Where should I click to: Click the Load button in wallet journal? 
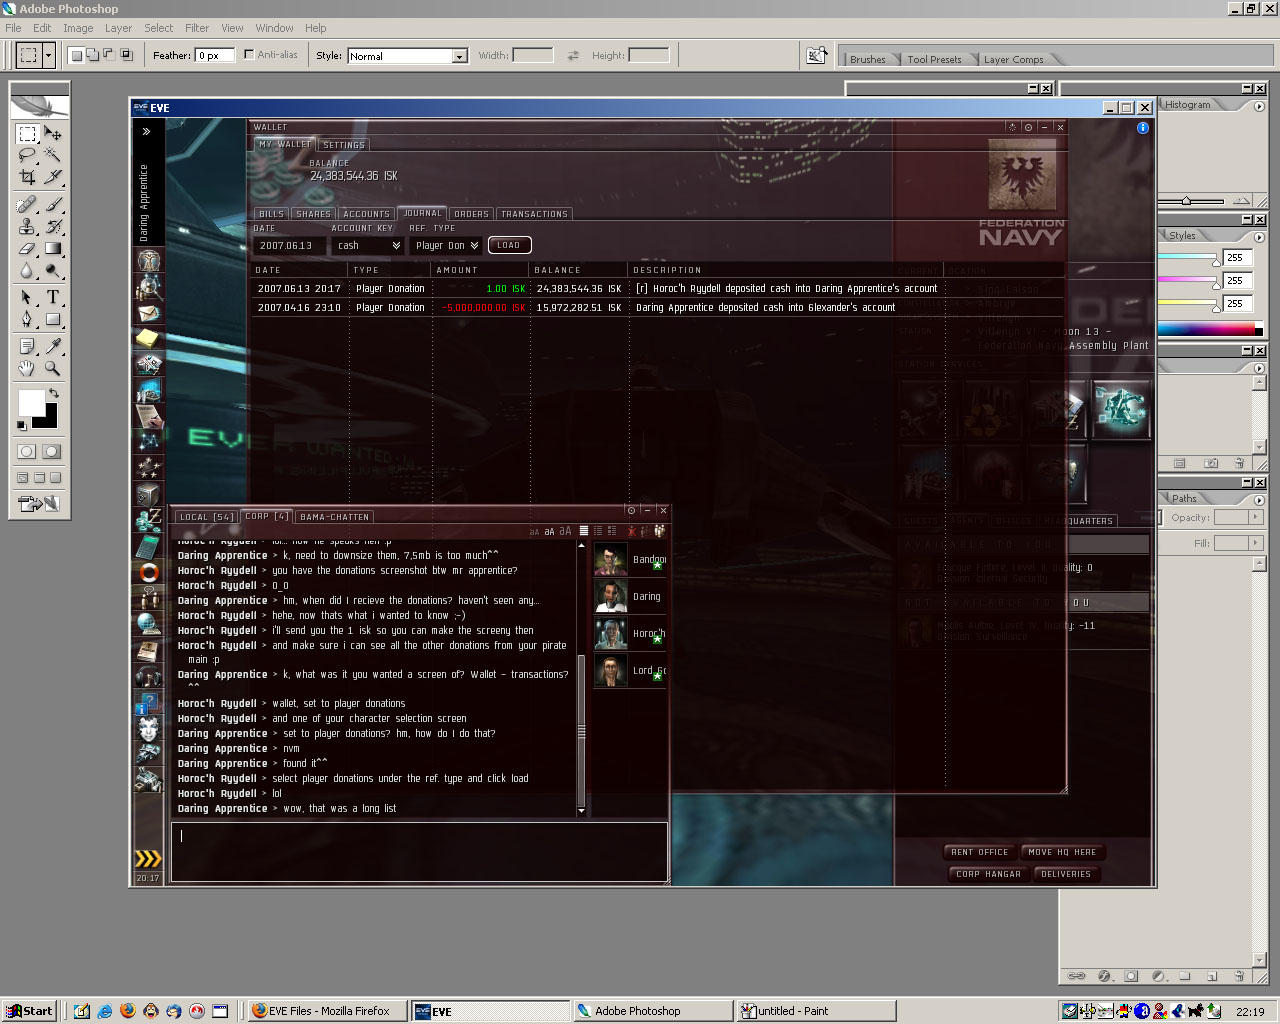509,245
